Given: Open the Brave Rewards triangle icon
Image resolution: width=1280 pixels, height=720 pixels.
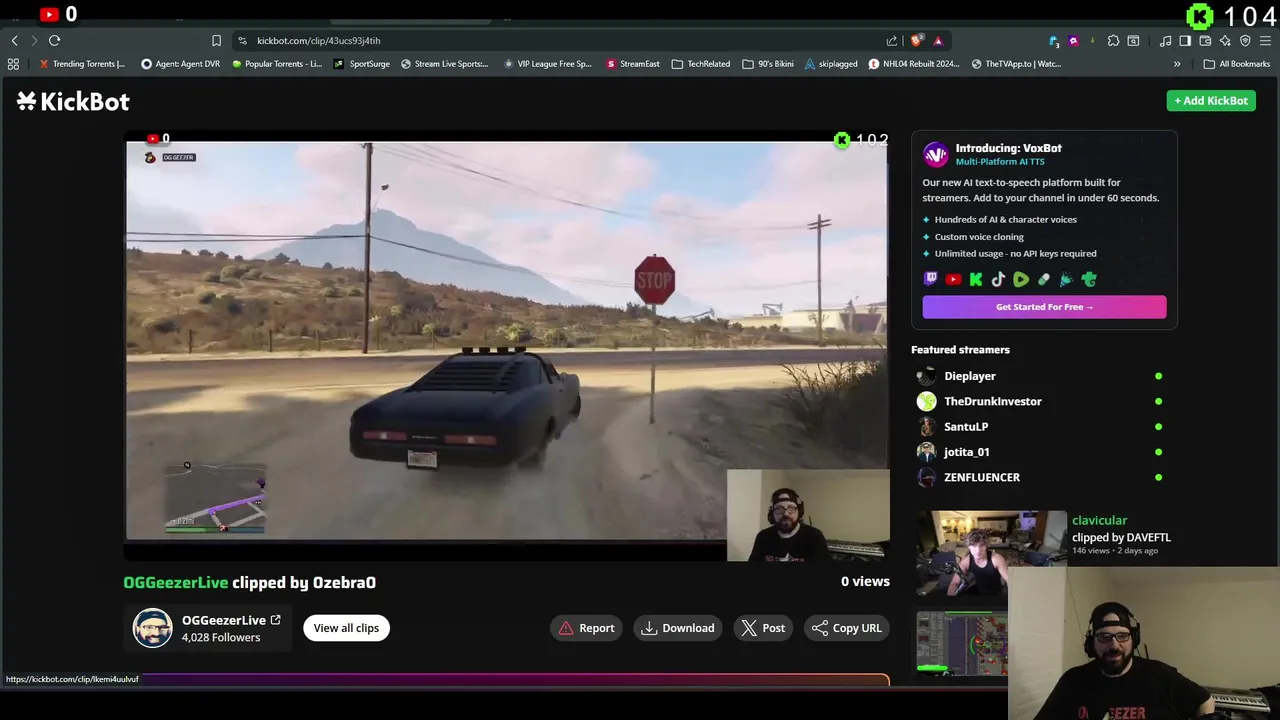Looking at the screenshot, I should (x=938, y=41).
